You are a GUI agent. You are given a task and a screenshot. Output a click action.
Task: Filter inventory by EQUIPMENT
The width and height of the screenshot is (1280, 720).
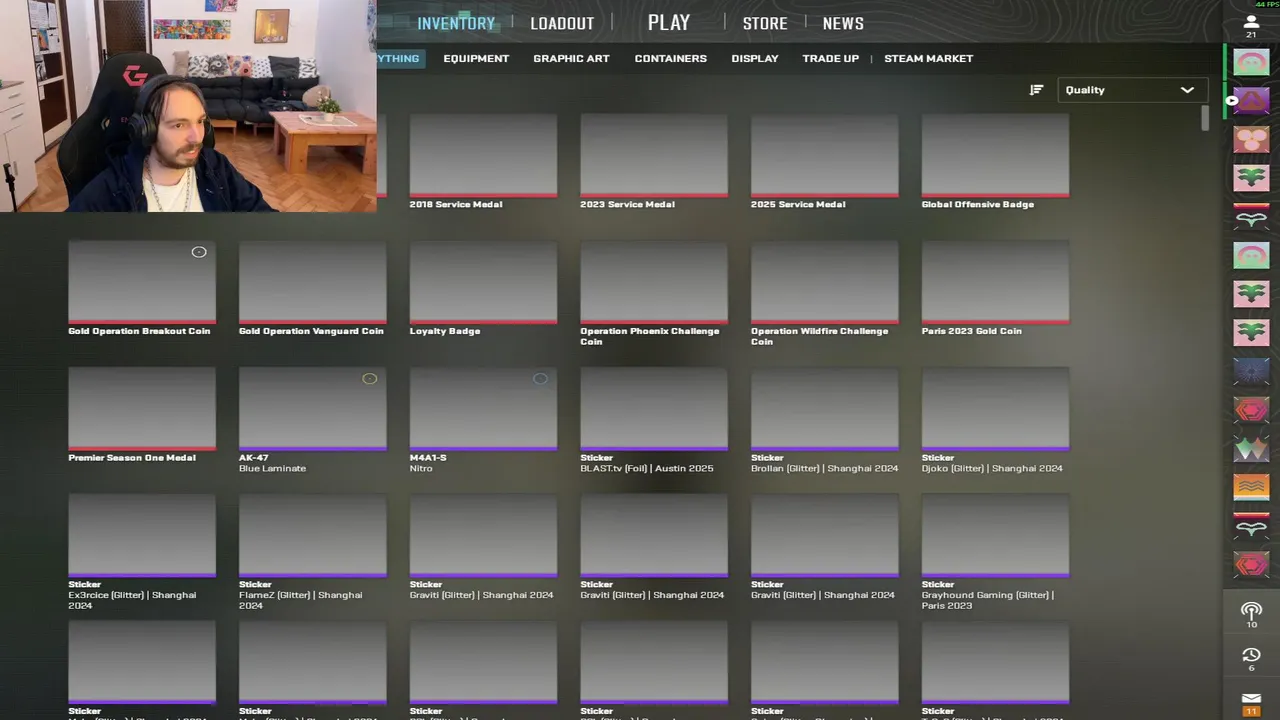click(476, 58)
